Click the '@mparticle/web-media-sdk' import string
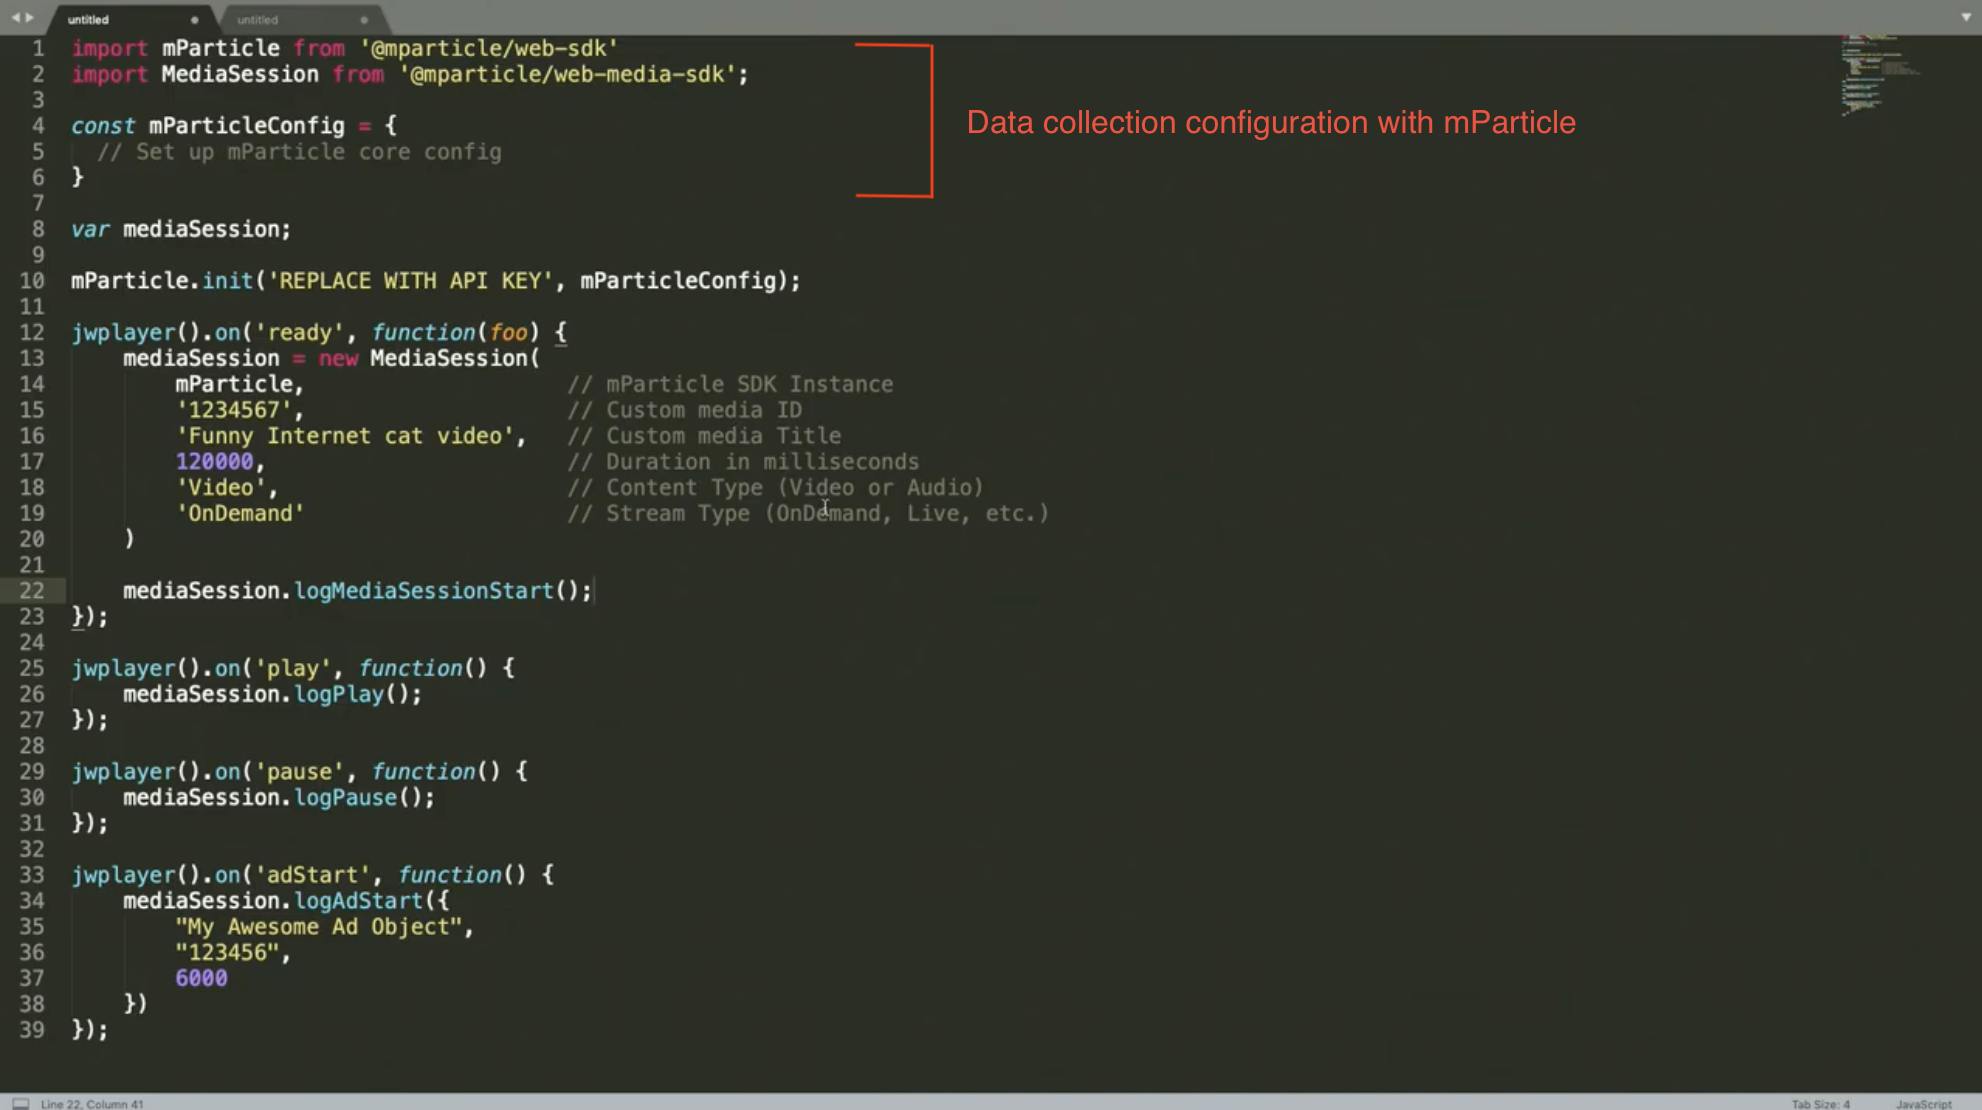1982x1110 pixels. click(567, 74)
